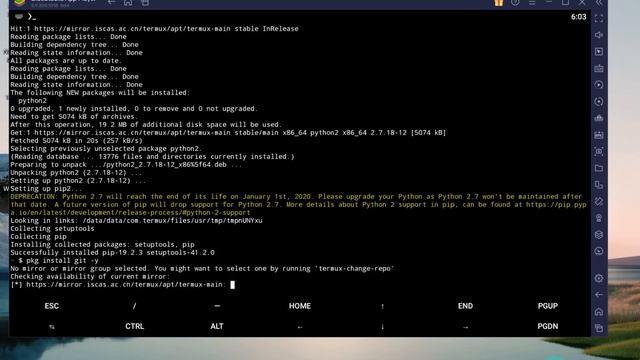Viewport: 640px width, 360px height.
Task: Click the cursor lock play-box sidebar icon
Action: tap(599, 52)
